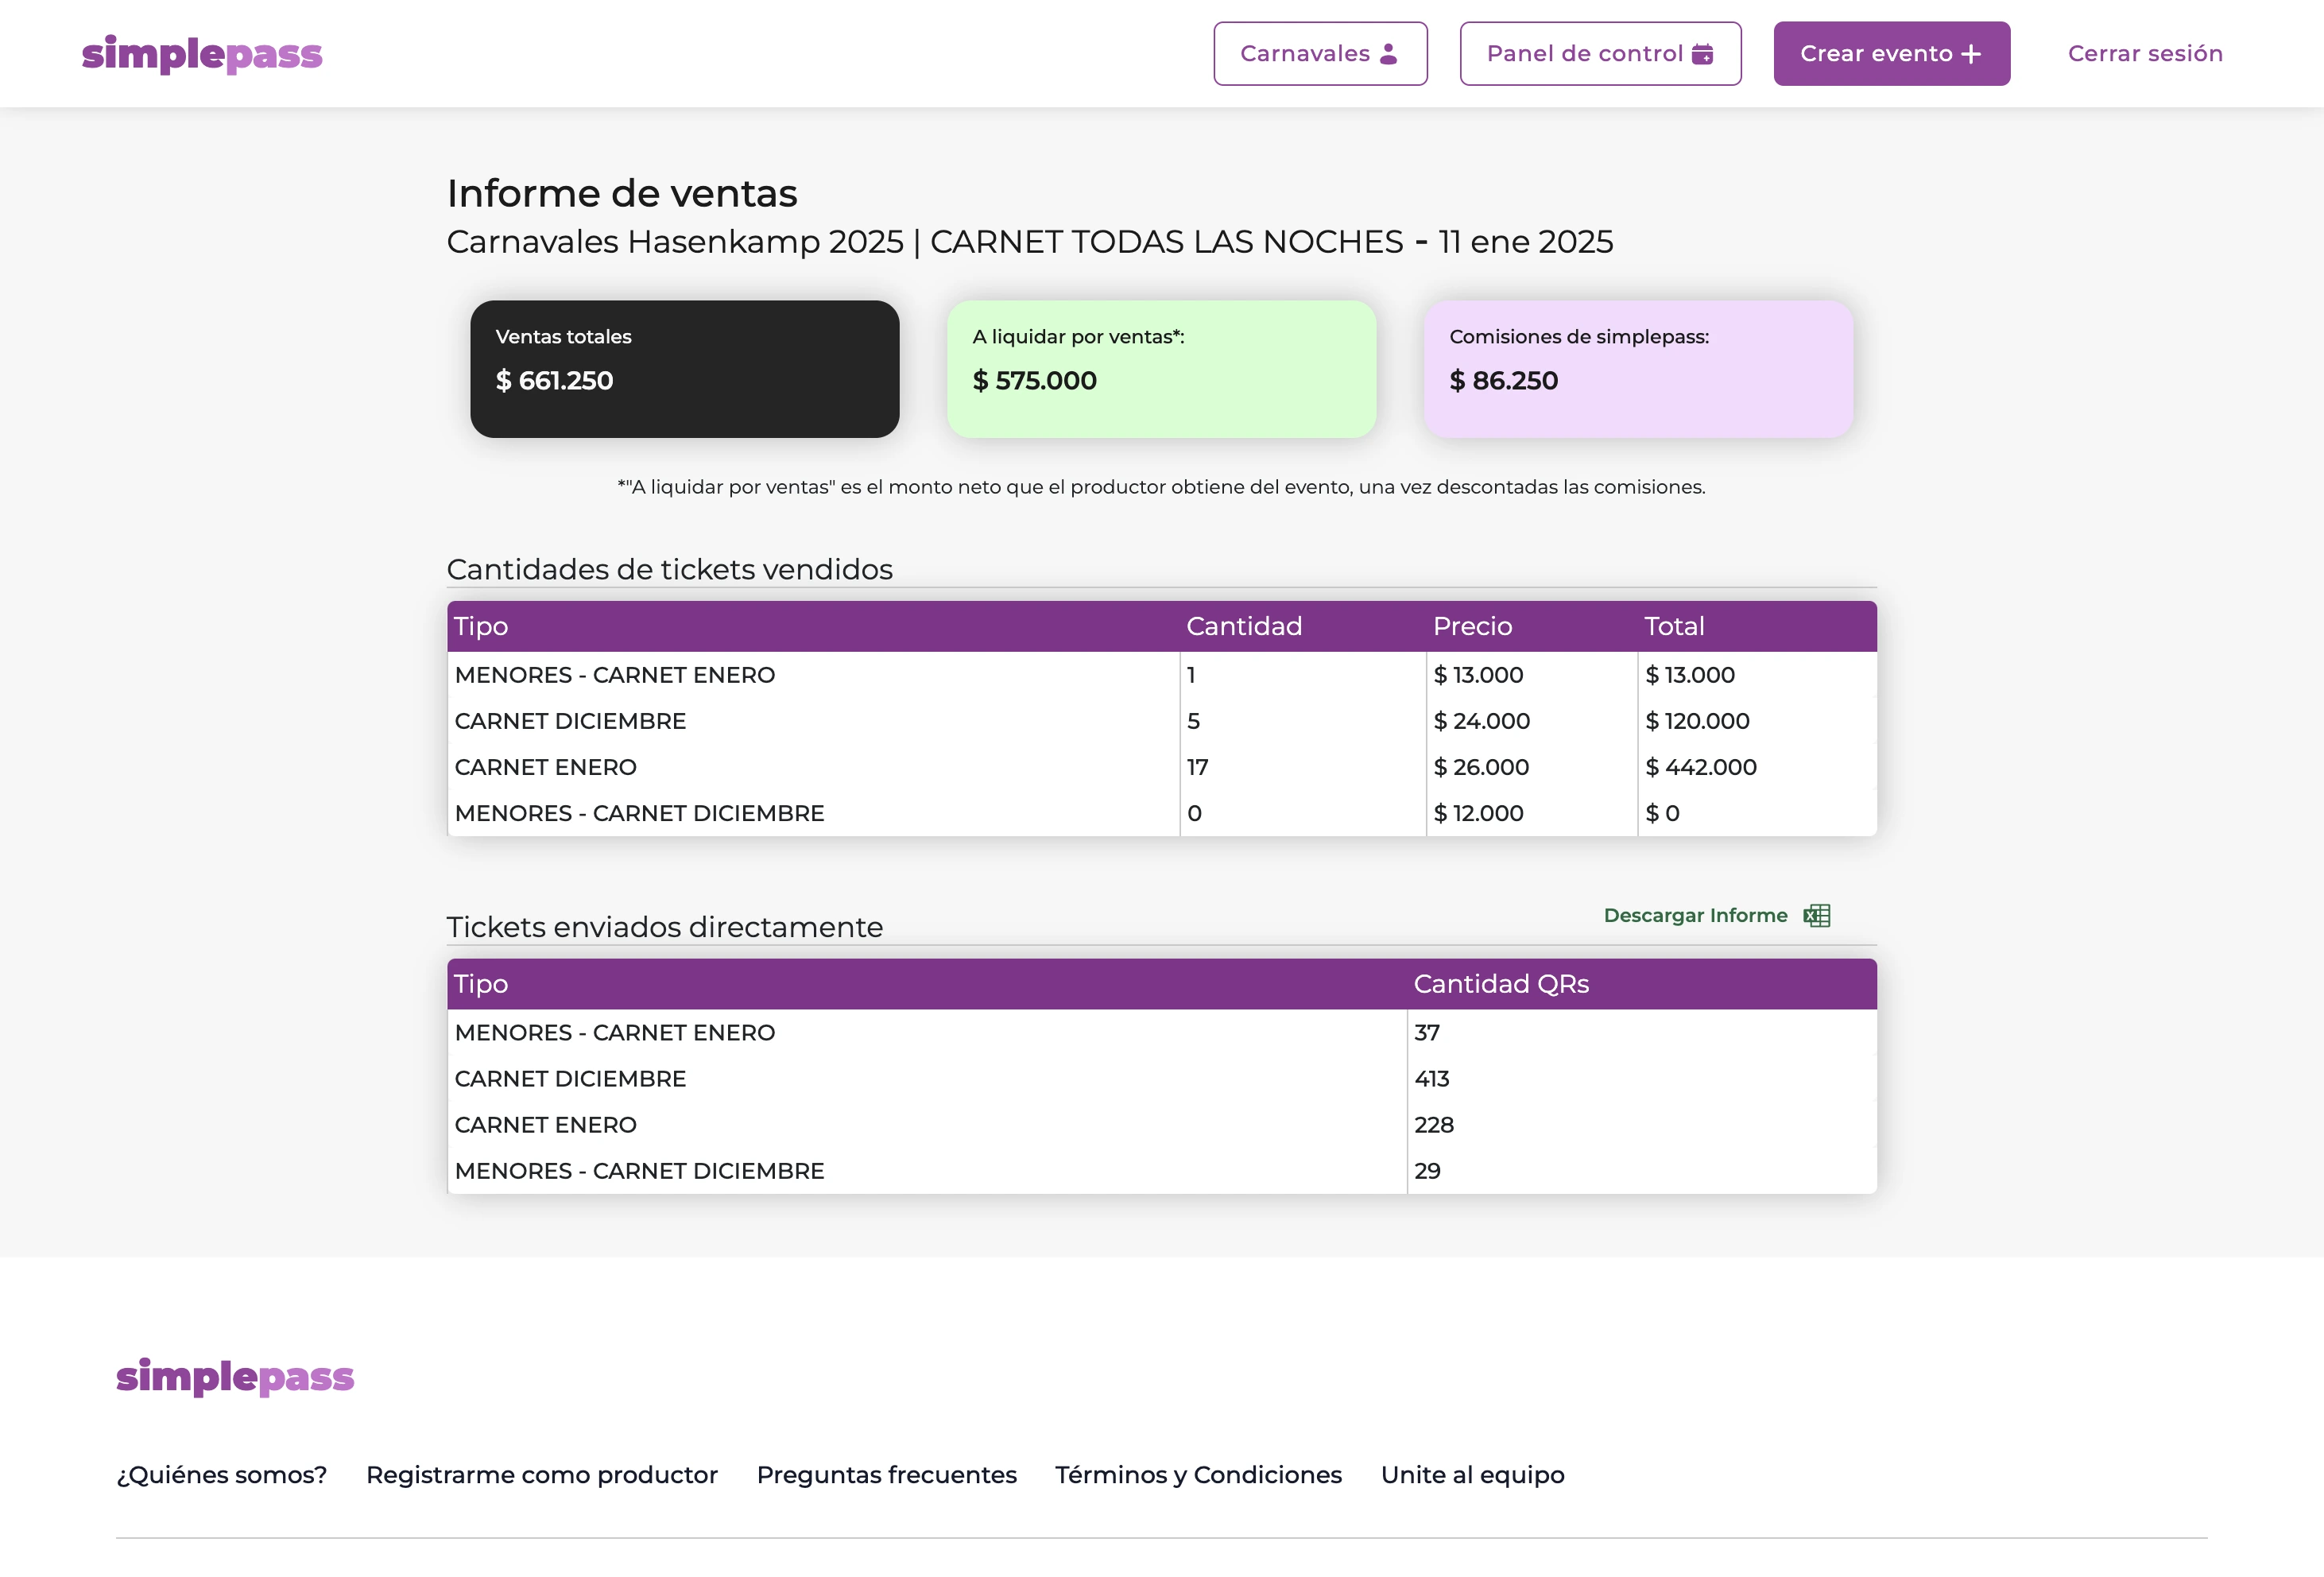This screenshot has height=1577, width=2324.
Task: Click Registrarme como productor
Action: (542, 1475)
